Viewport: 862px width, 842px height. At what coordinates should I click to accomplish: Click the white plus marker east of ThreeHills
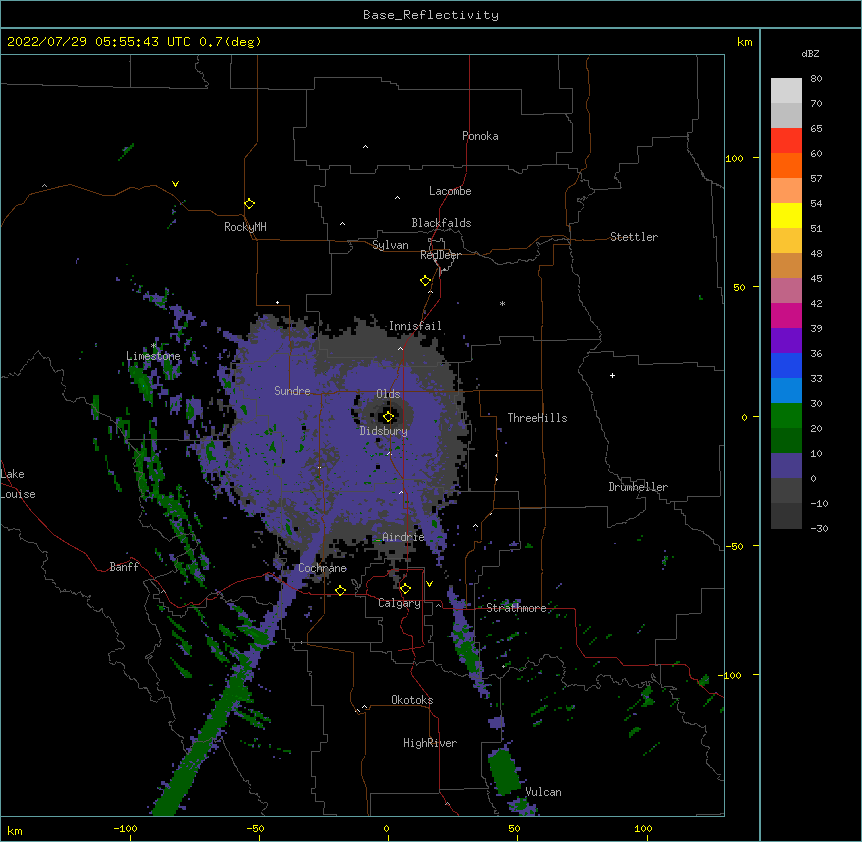[x=612, y=375]
